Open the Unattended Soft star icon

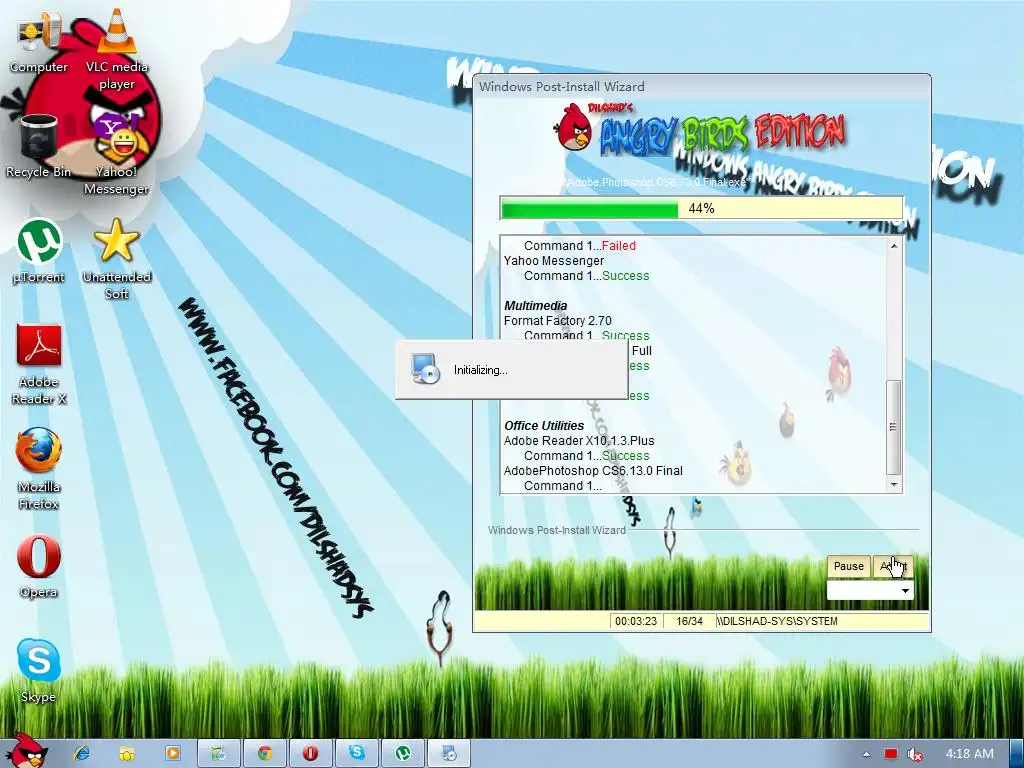coord(117,259)
